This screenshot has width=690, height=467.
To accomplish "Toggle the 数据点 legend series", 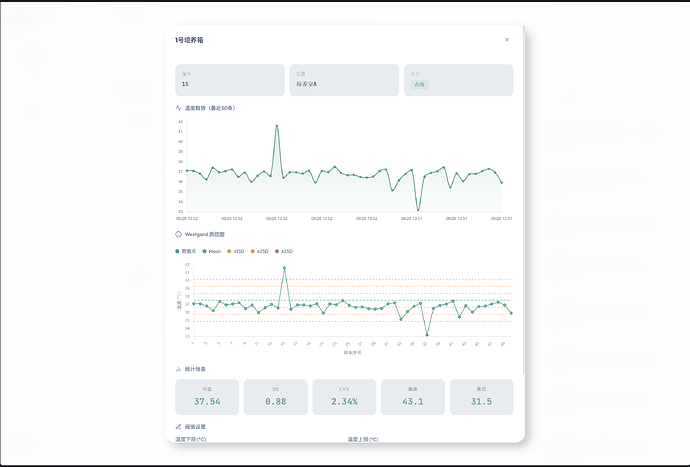I will [x=186, y=251].
